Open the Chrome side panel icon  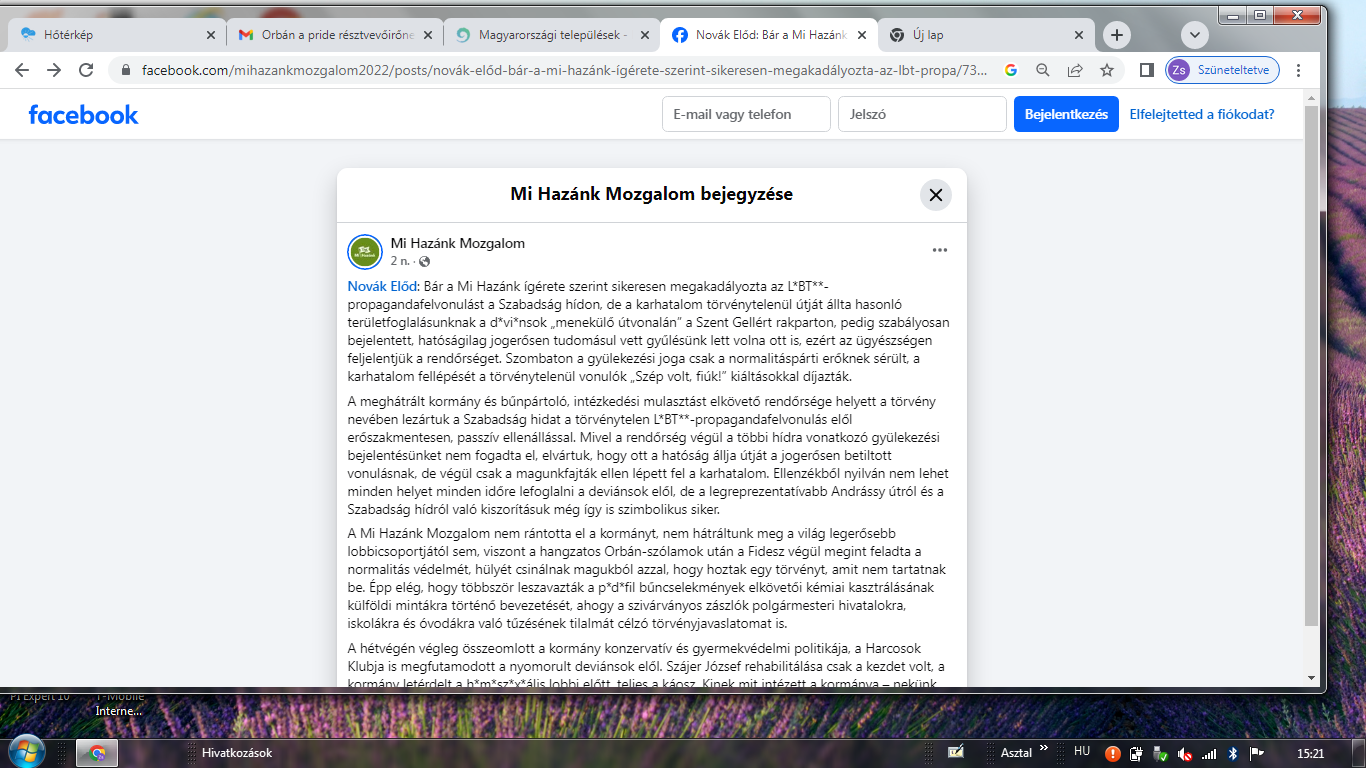click(x=1147, y=70)
